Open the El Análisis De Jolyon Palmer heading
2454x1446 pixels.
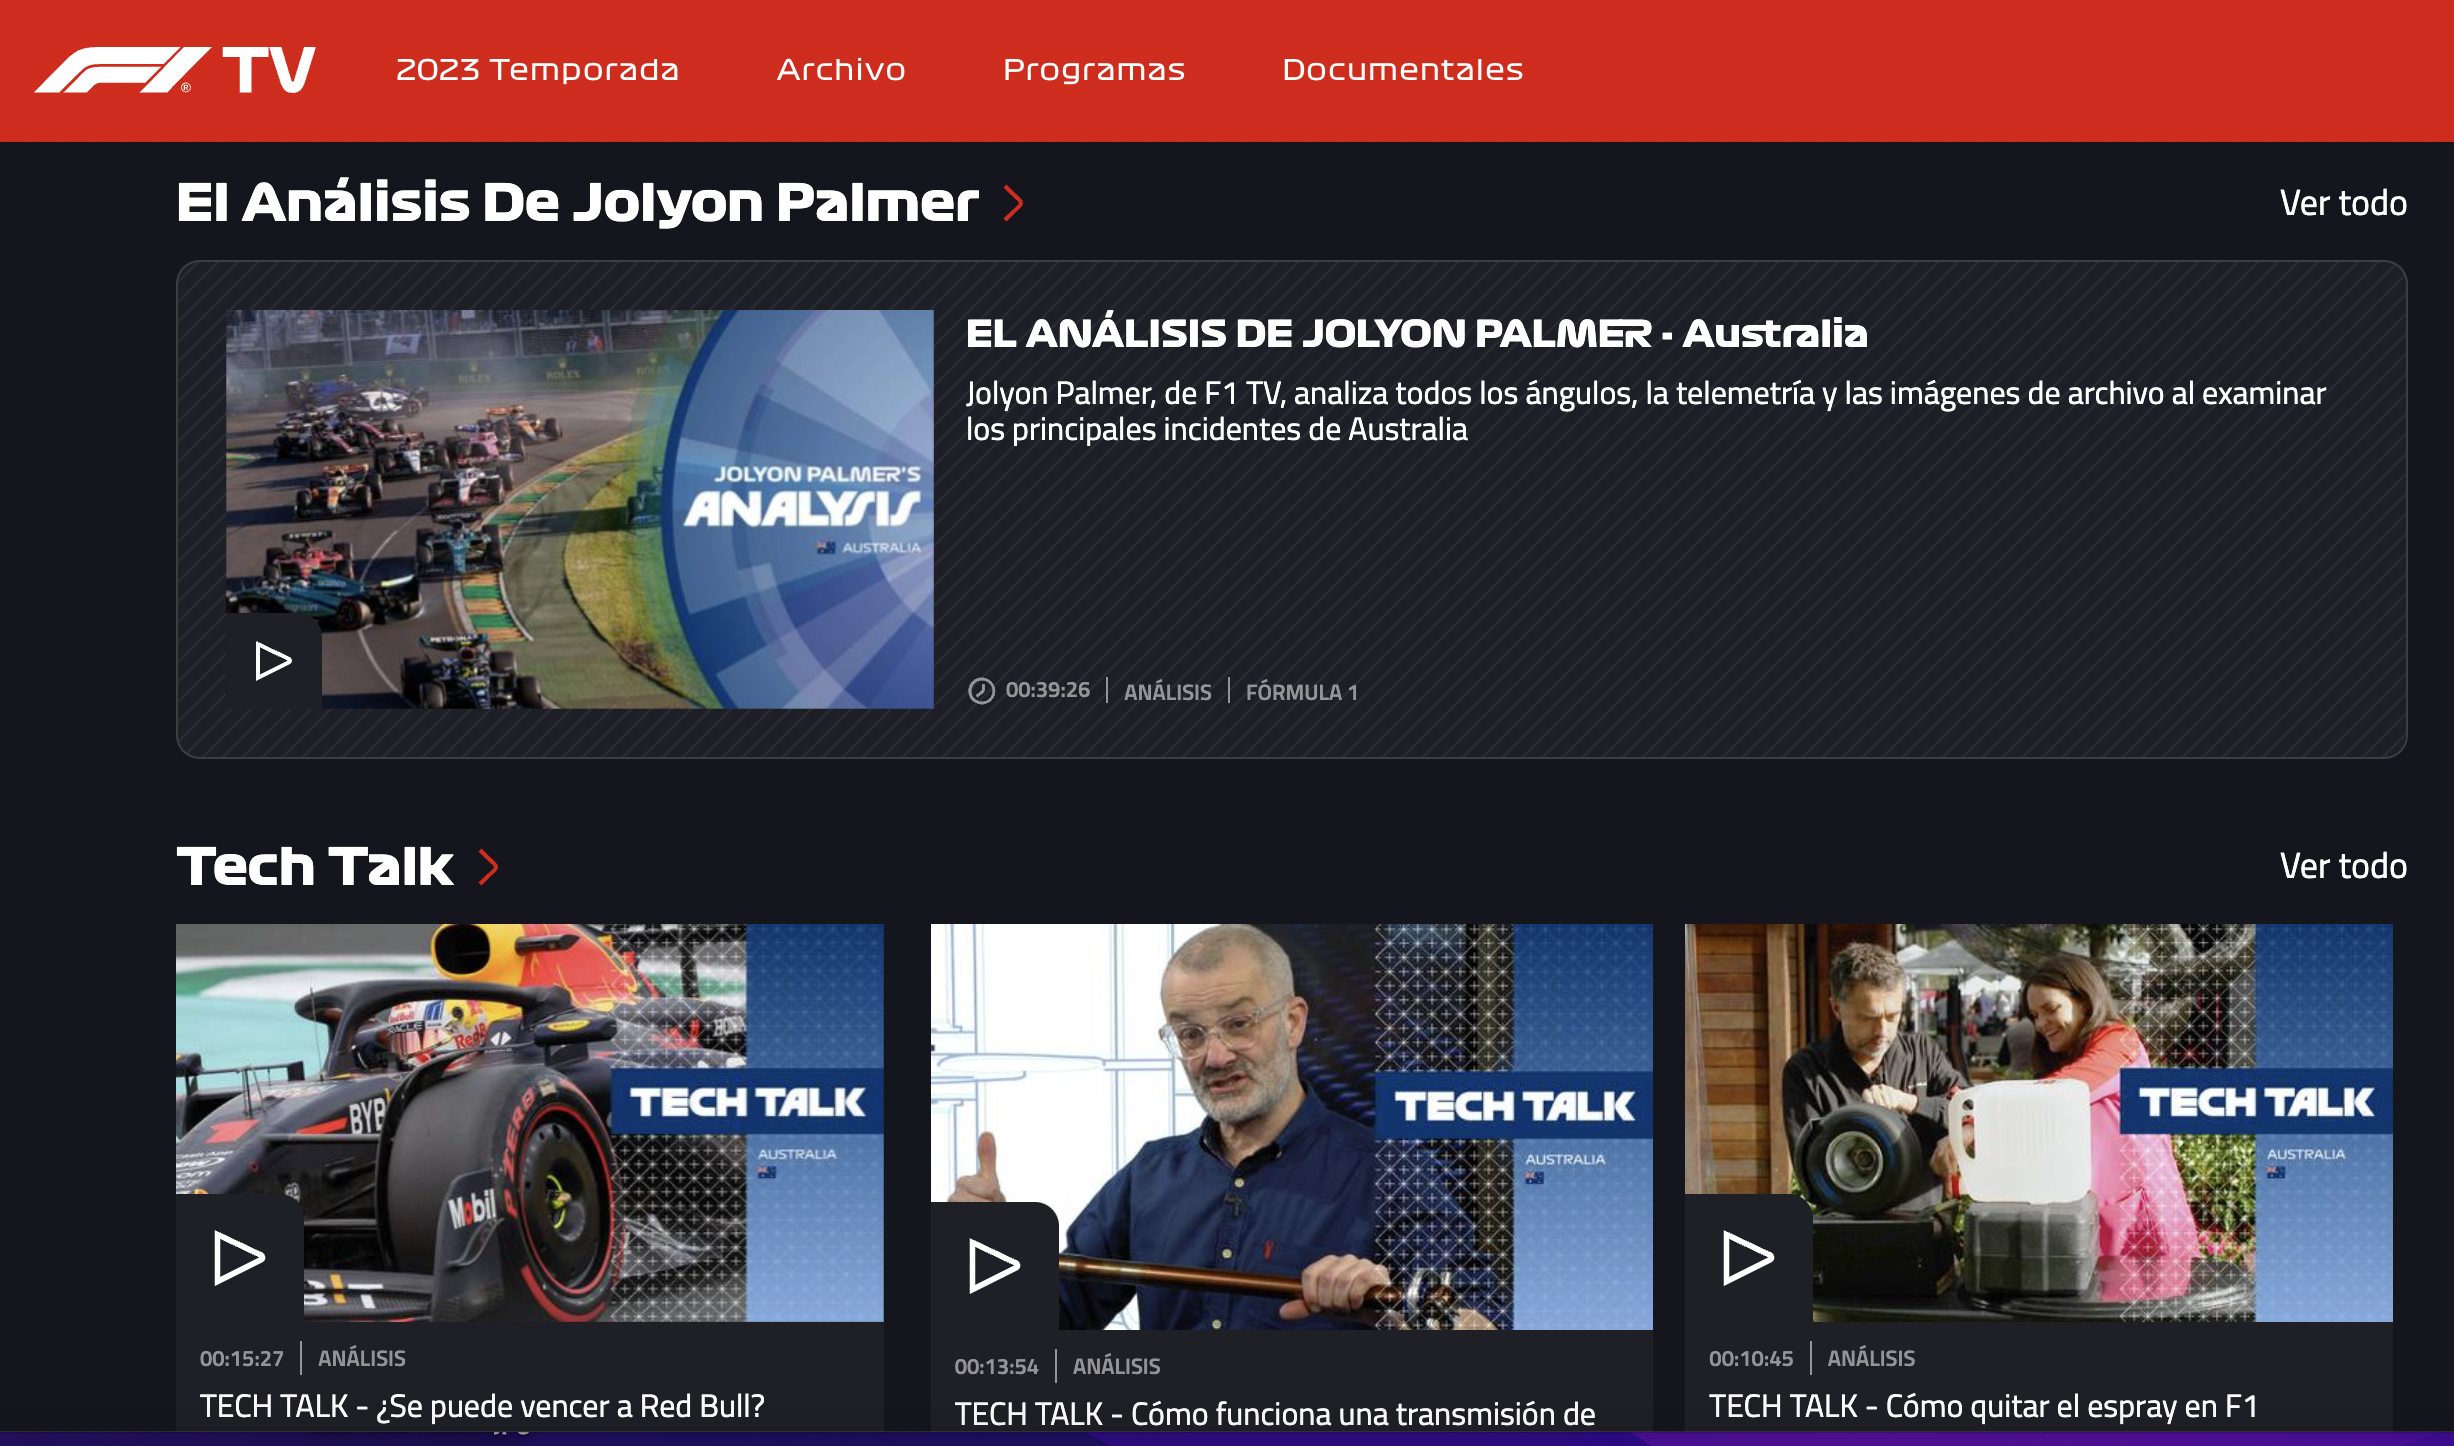(577, 203)
